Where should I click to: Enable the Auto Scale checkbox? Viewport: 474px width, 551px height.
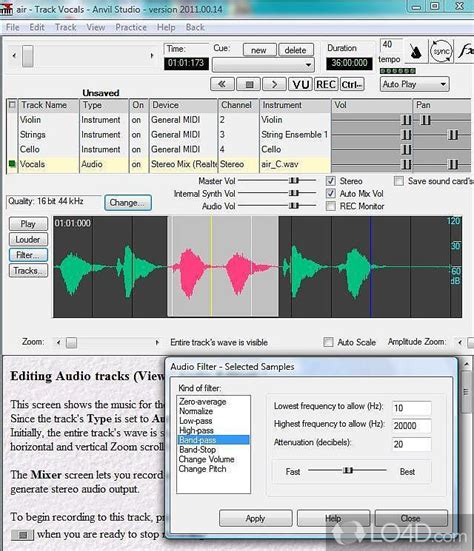(328, 342)
